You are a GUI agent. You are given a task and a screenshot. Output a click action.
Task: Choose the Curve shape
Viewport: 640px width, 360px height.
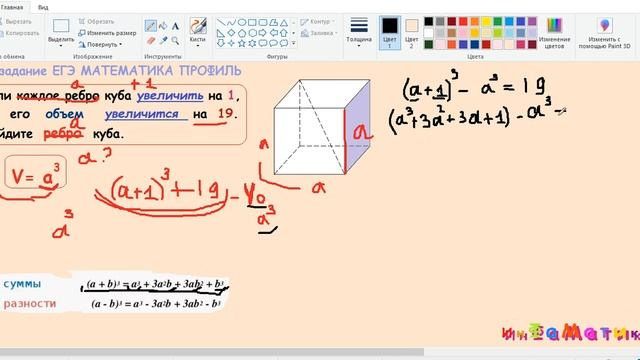click(x=231, y=22)
